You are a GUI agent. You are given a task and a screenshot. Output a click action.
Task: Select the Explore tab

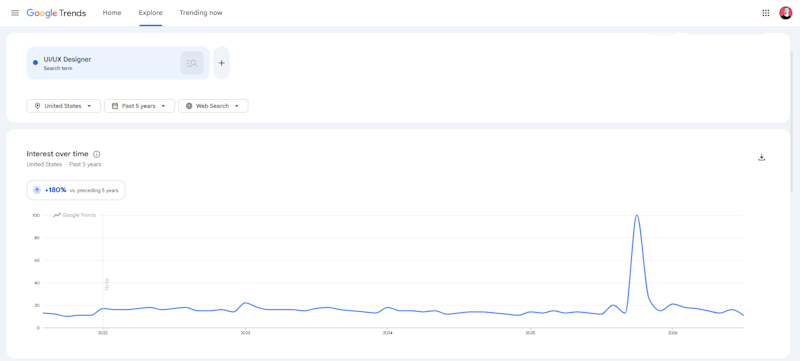[x=151, y=13]
